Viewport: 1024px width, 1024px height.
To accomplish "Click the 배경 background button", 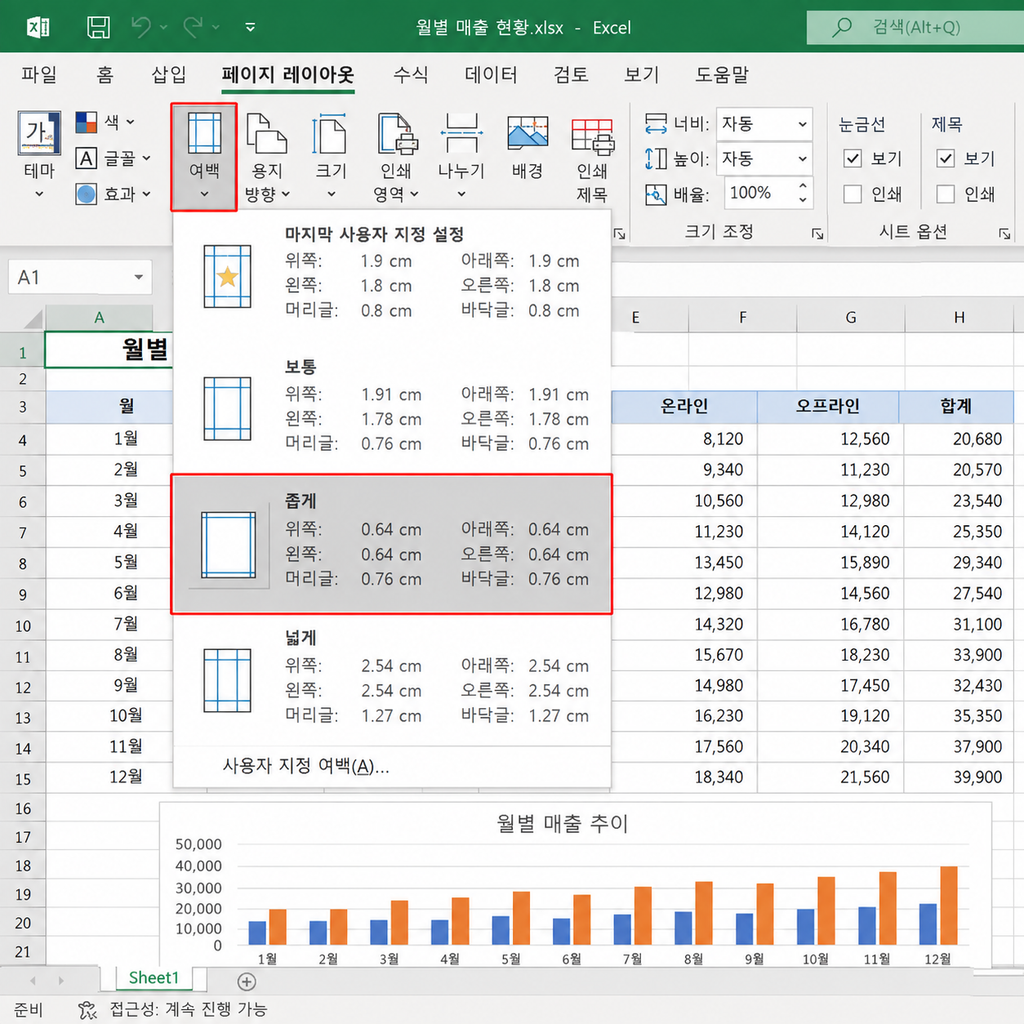I will pos(527,149).
